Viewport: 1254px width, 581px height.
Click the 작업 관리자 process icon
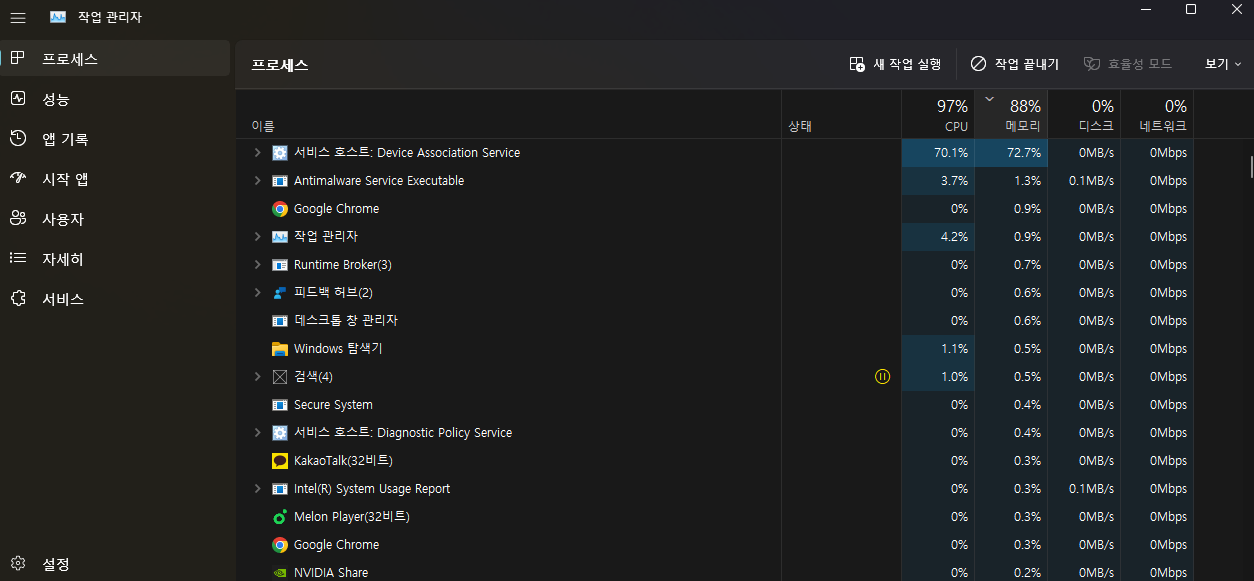click(x=280, y=237)
